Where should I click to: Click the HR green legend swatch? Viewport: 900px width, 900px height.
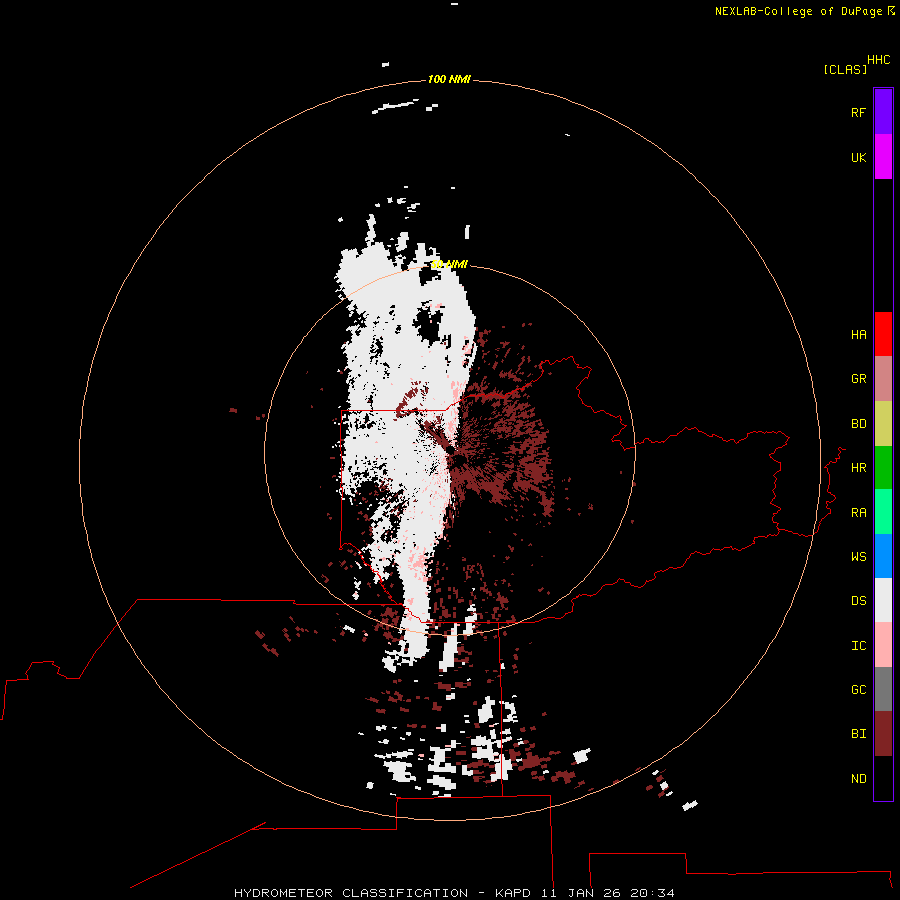(883, 468)
